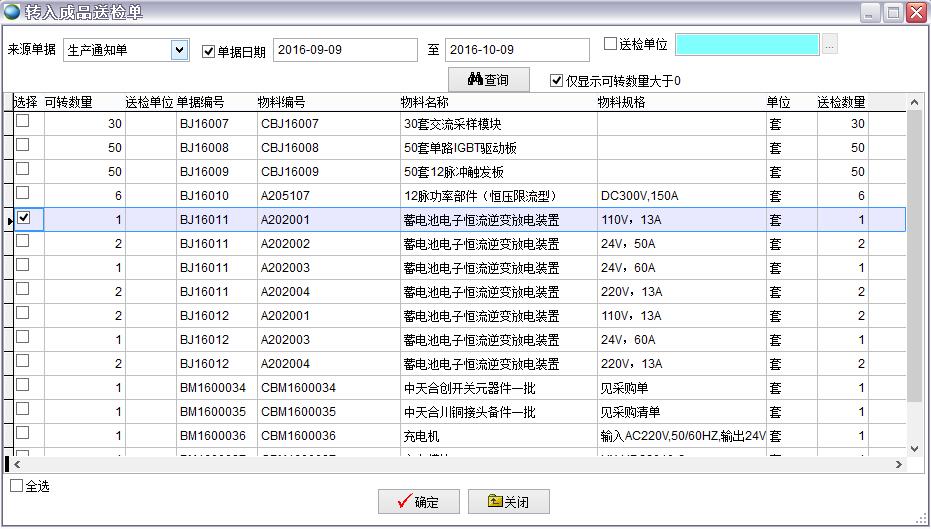
Task: Click vertical scrollbar up arrow
Action: [x=913, y=102]
